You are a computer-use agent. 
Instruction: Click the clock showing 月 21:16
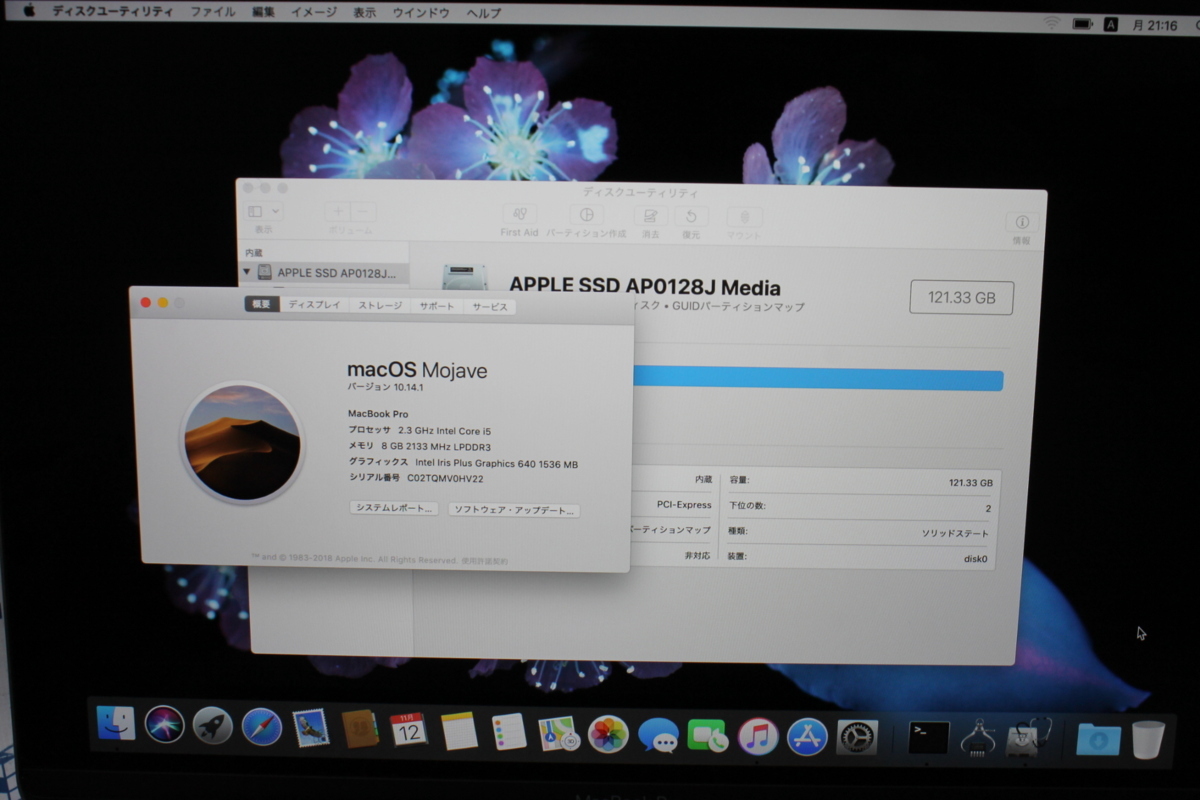1155,25
